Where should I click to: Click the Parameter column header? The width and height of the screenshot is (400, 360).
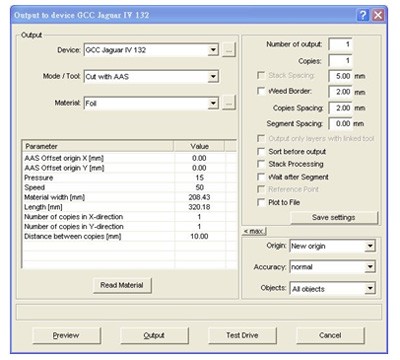coord(98,146)
